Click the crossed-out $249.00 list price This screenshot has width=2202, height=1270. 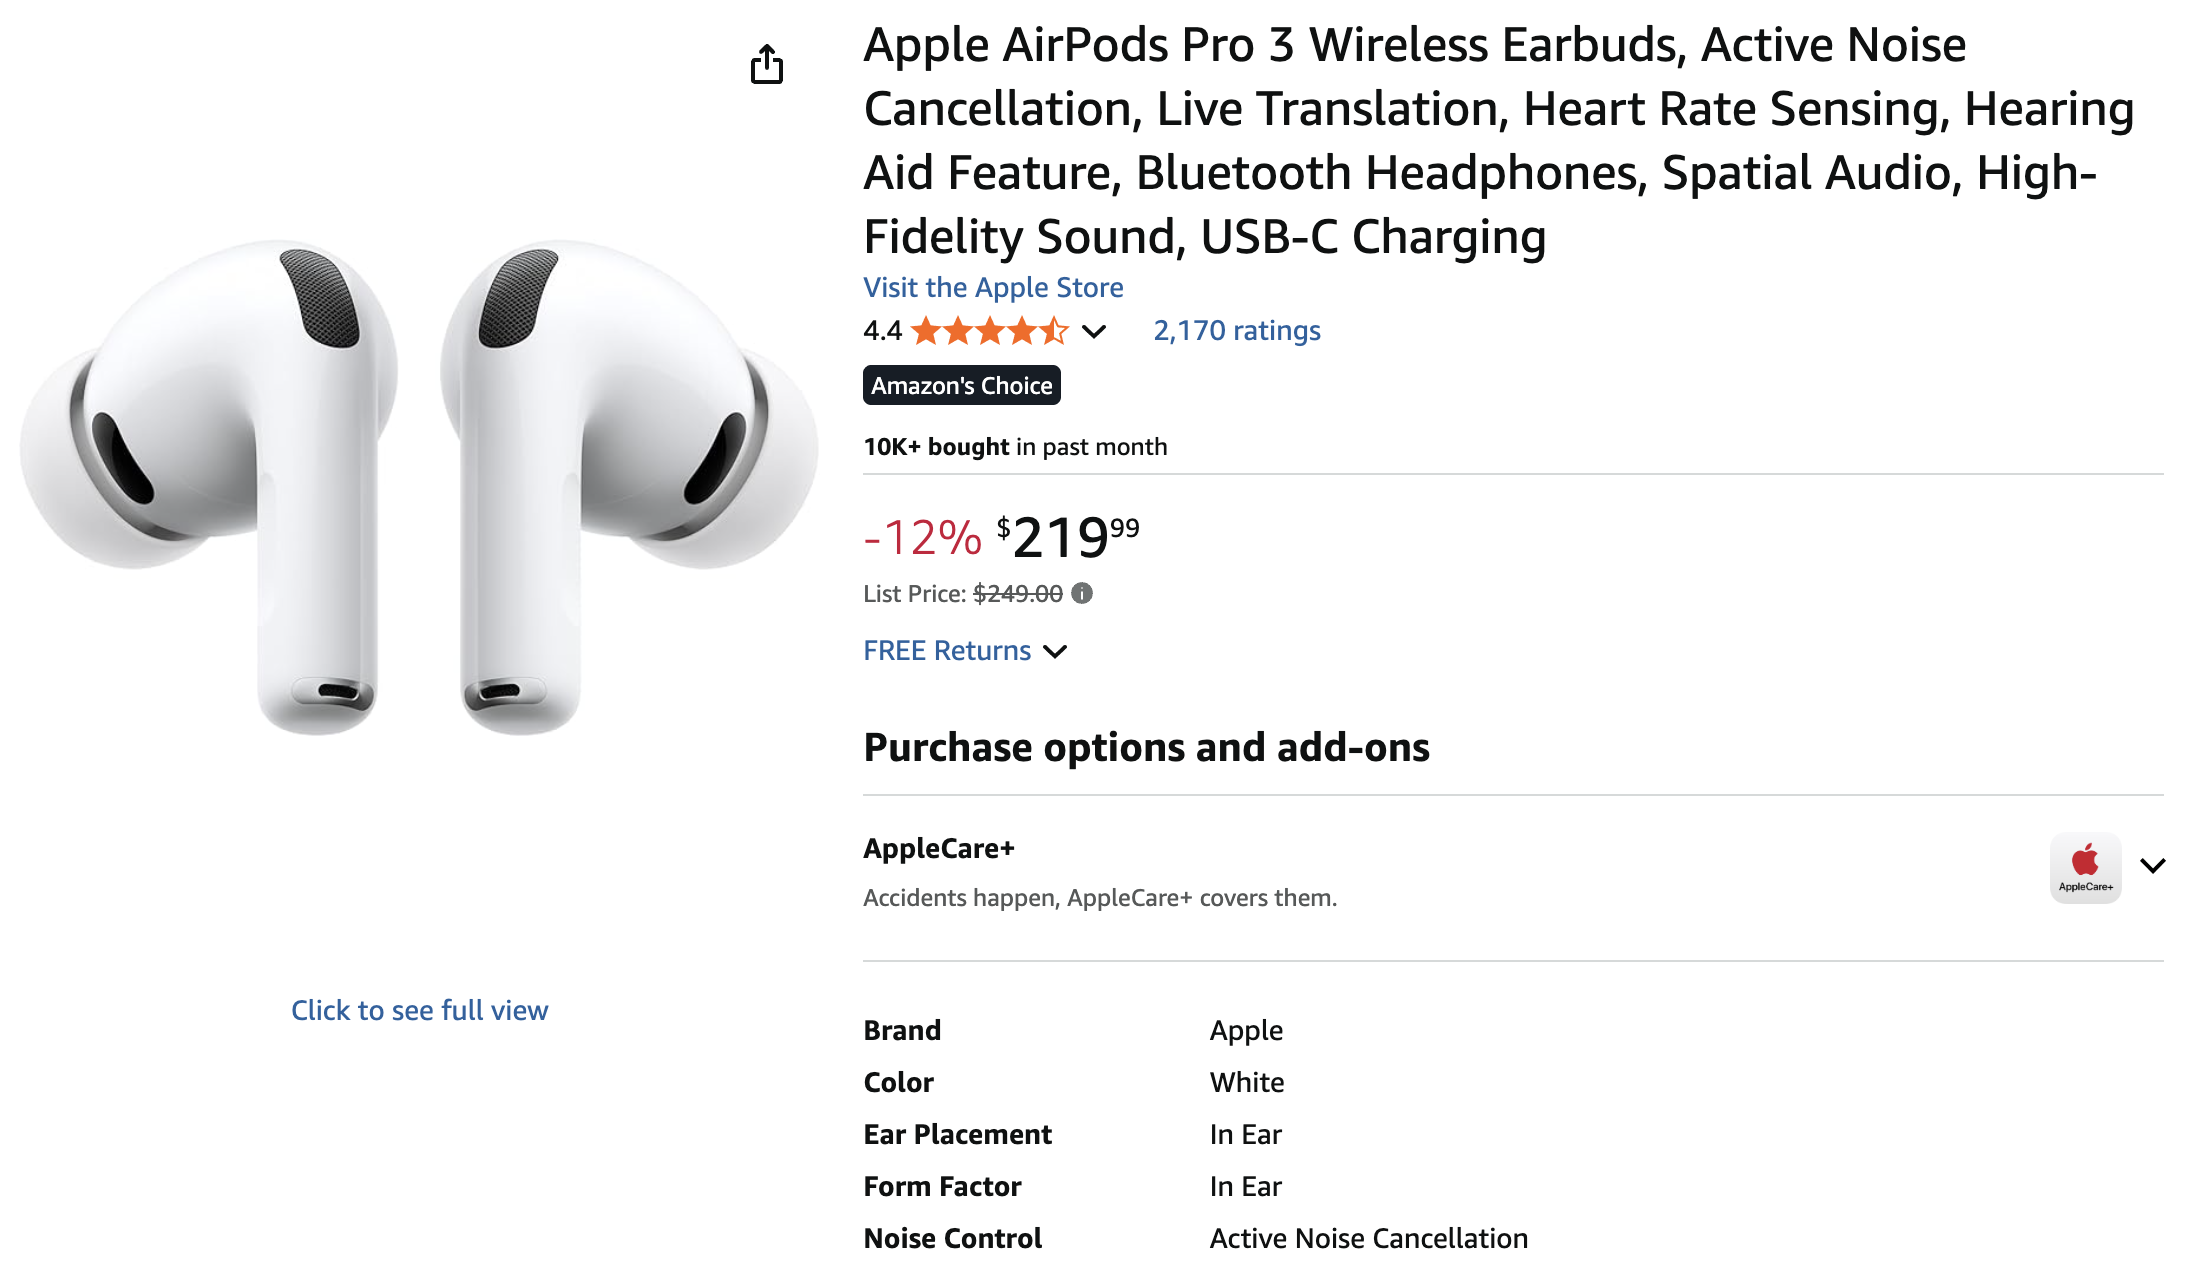tap(1018, 593)
